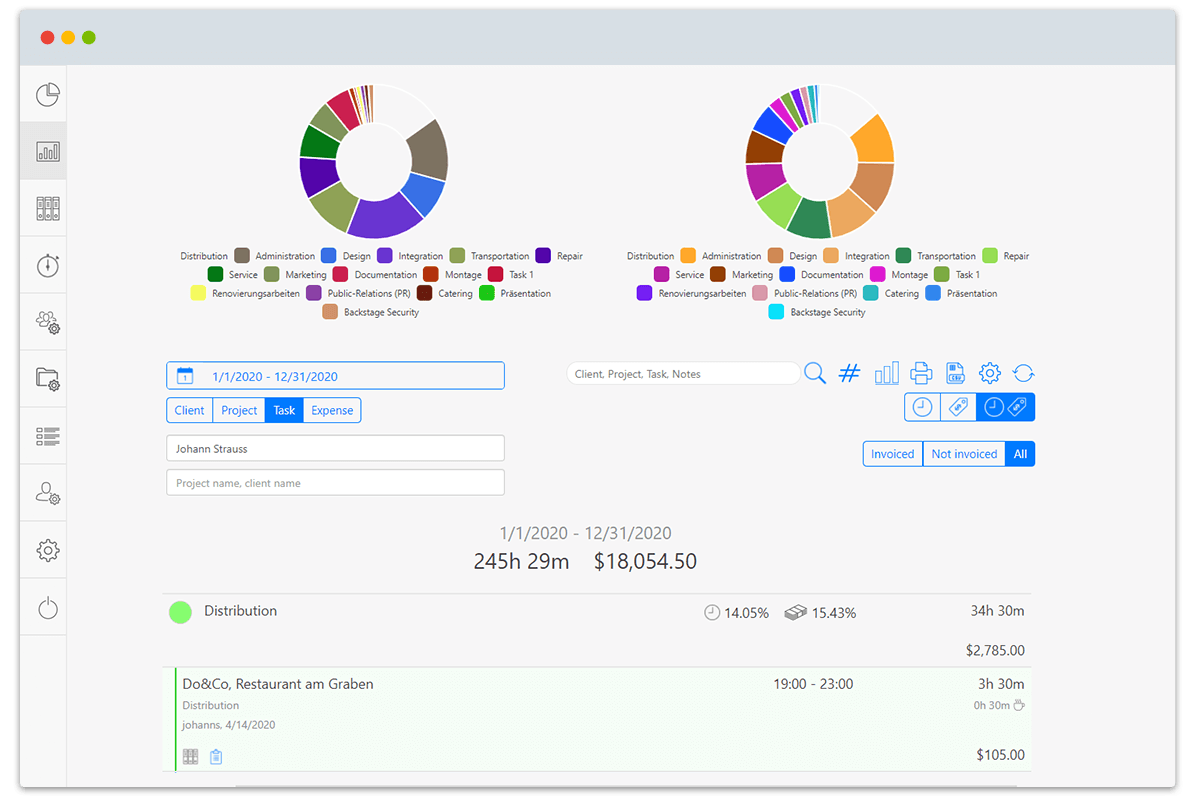Click the green Distribution color circle
The height and width of the screenshot is (800, 1200).
click(180, 612)
